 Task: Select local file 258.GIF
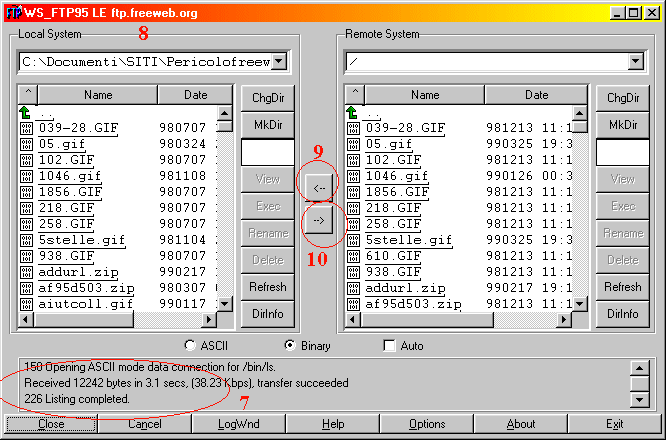coord(66,224)
